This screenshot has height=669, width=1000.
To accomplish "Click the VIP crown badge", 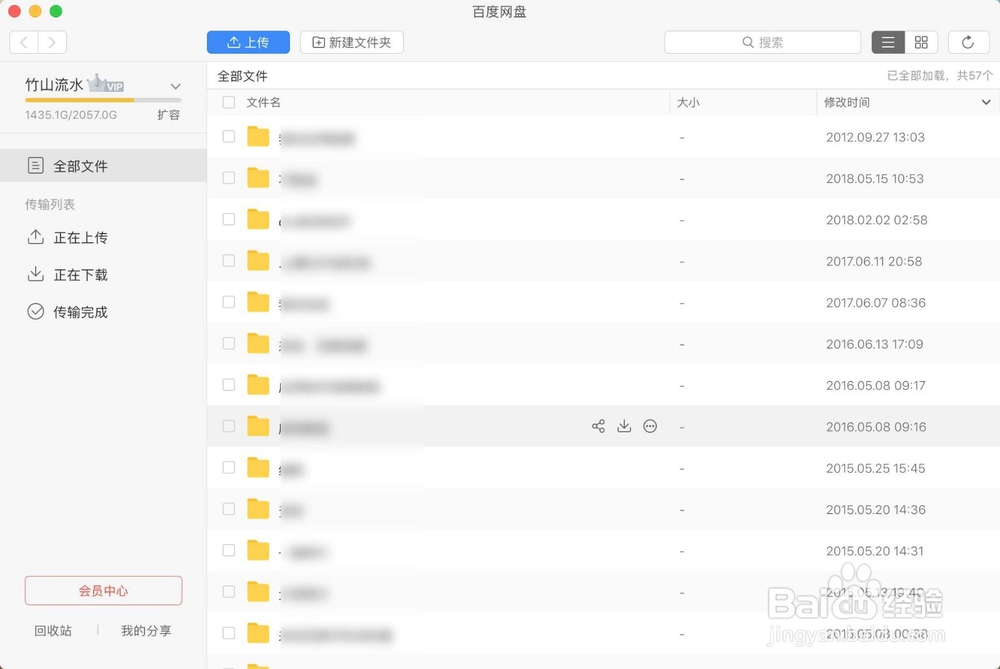I will [x=106, y=84].
